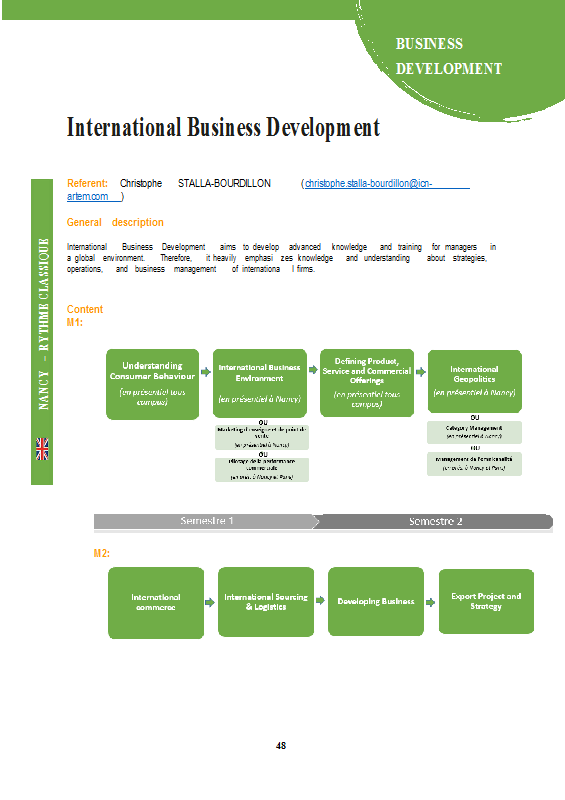
Task: Click the Developing Business box
Action: [x=376, y=601]
